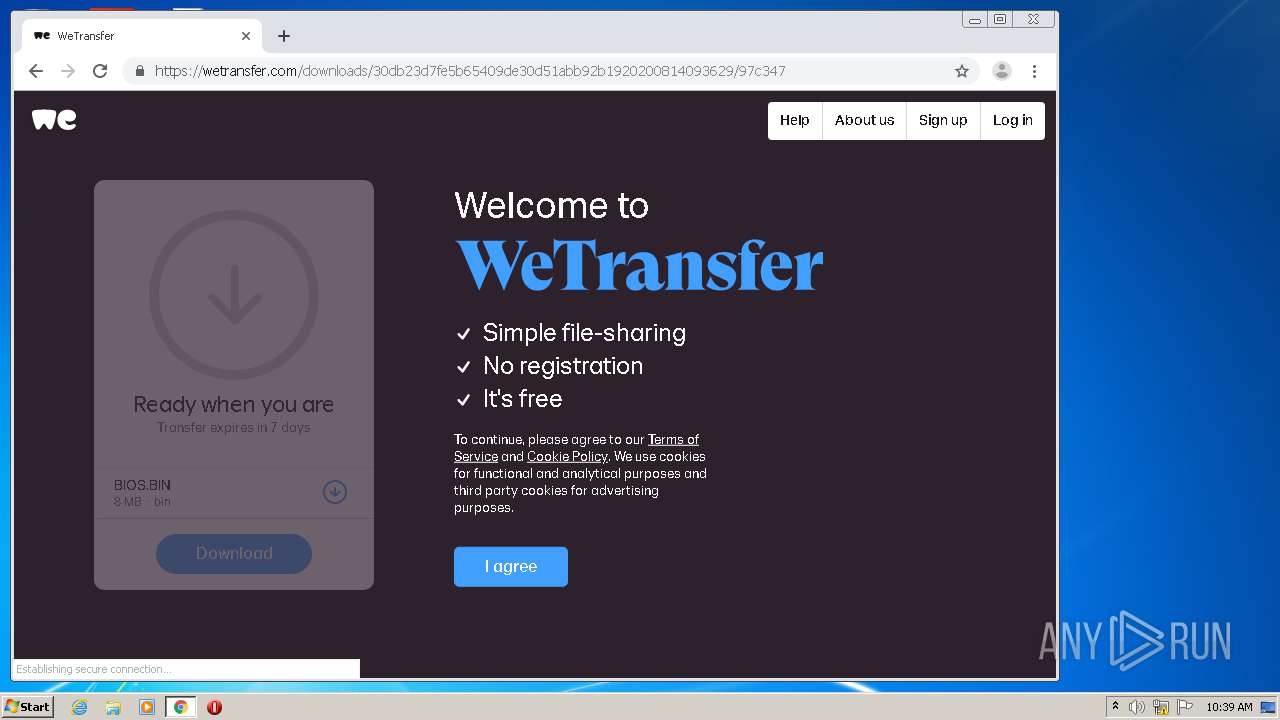Maximize the Chrome window
The width and height of the screenshot is (1280, 720).
tap(1000, 19)
